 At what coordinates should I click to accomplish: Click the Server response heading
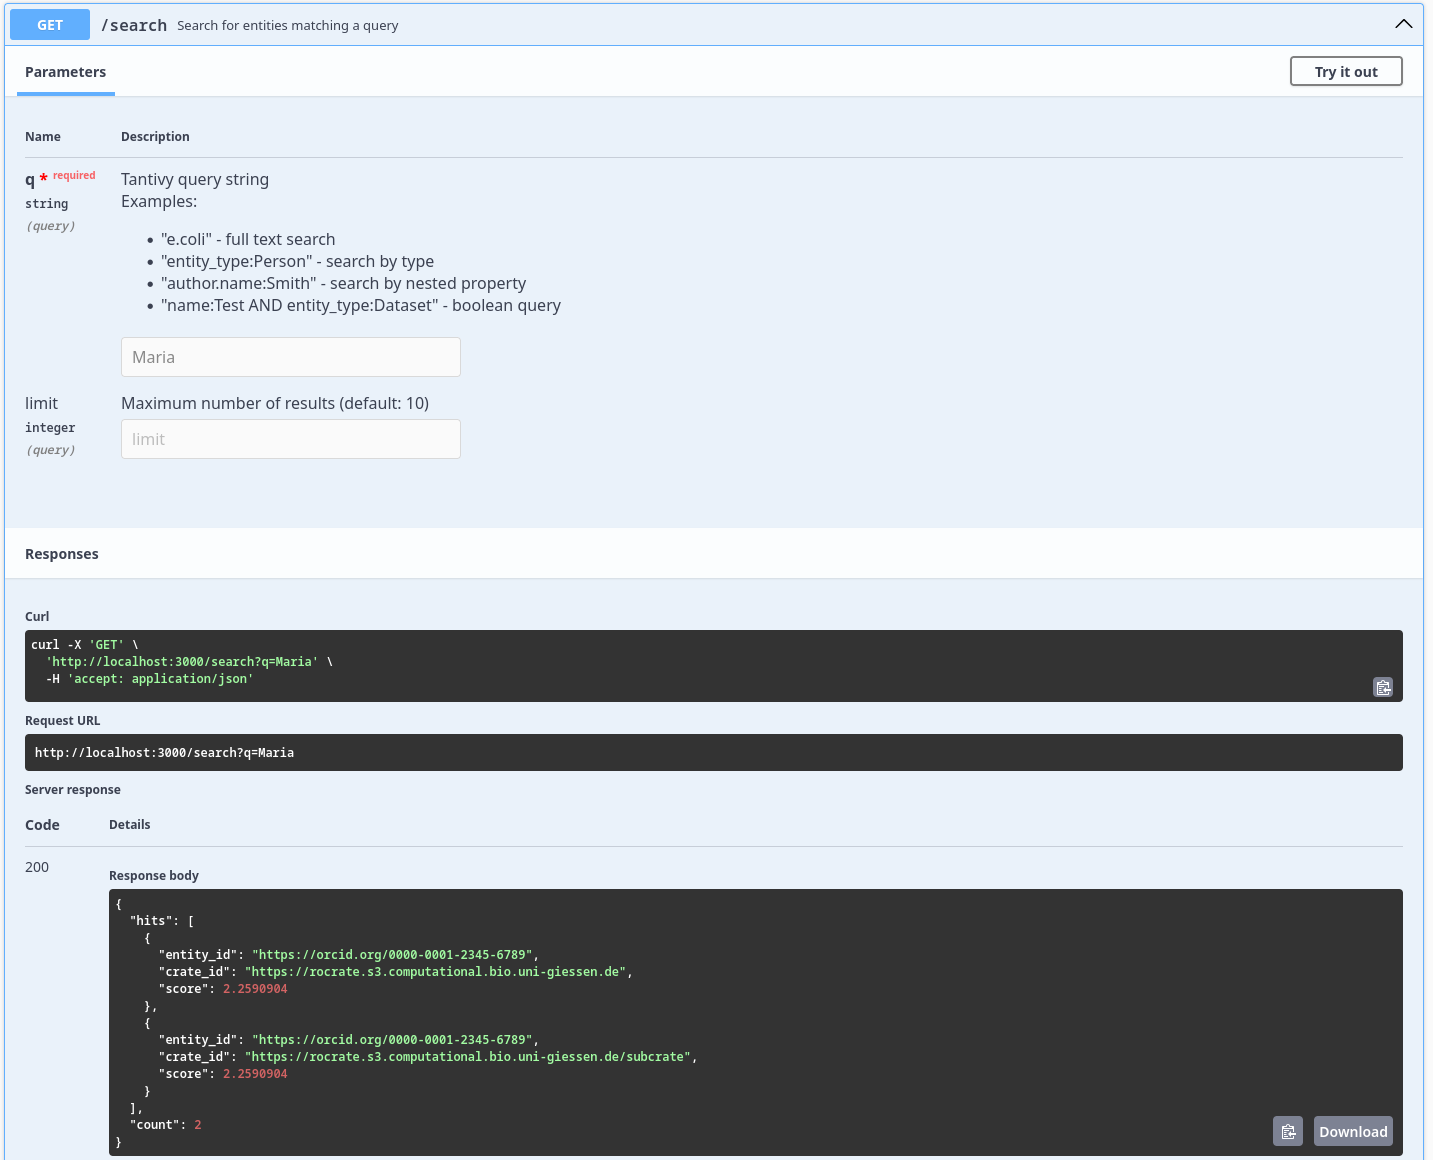point(72,789)
